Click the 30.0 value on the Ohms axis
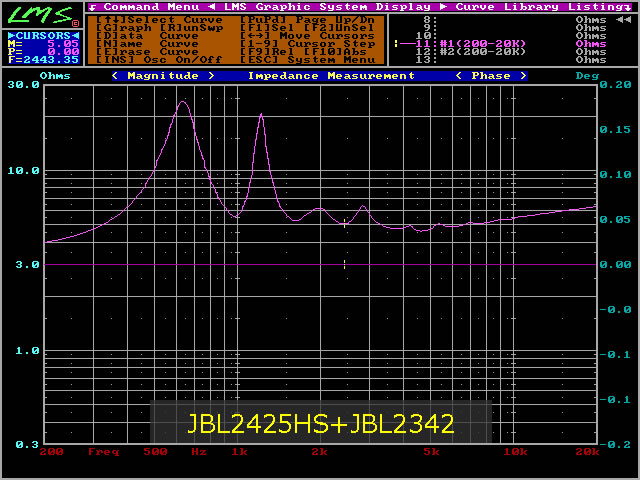Image resolution: width=640 pixels, height=480 pixels. coord(24,84)
